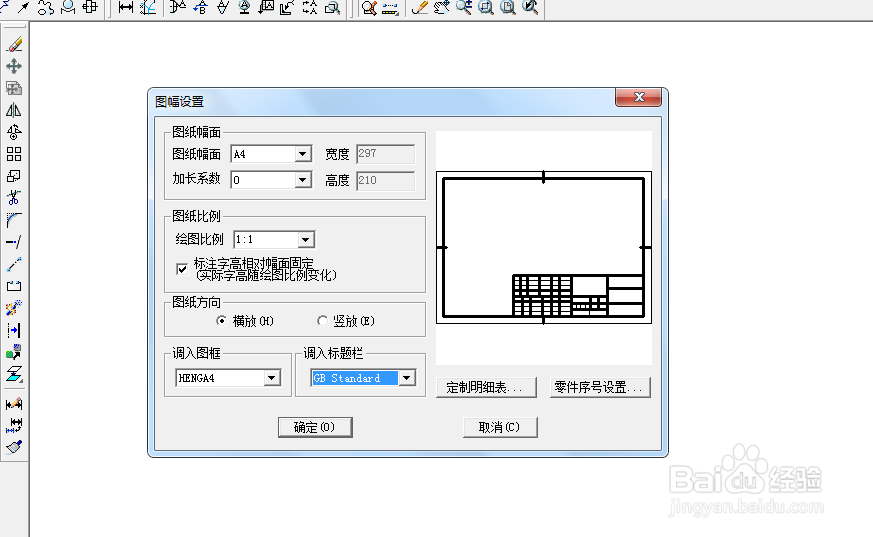Choose the Mirror tool with two triangles

[x=14, y=110]
